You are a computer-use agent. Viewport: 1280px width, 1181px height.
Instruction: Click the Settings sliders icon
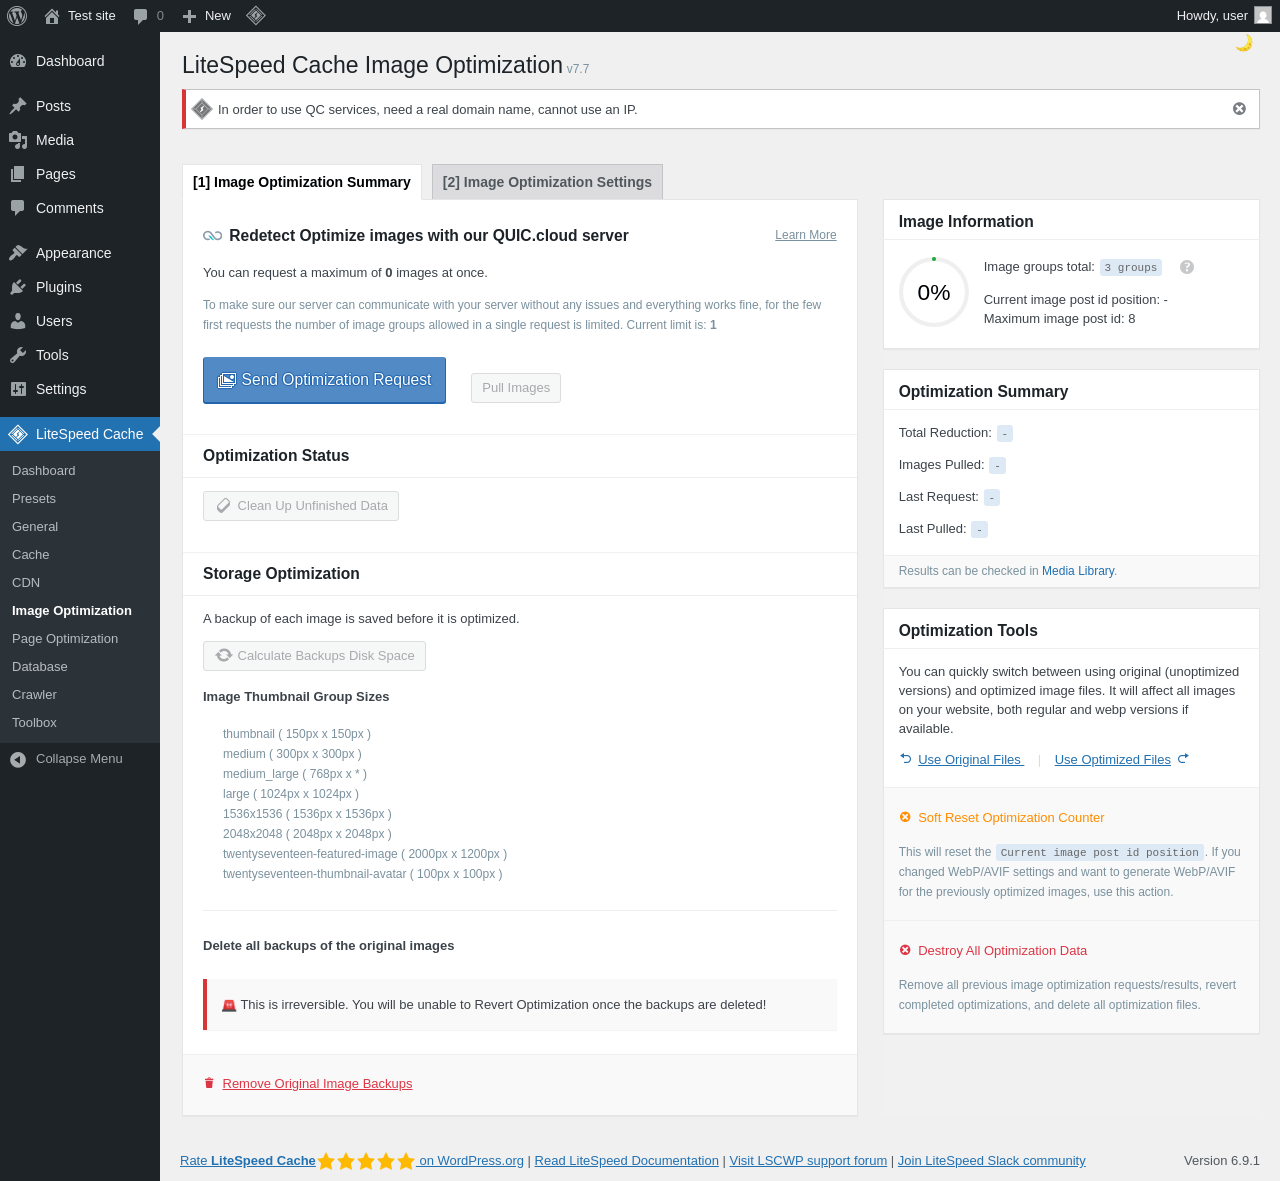pos(18,389)
